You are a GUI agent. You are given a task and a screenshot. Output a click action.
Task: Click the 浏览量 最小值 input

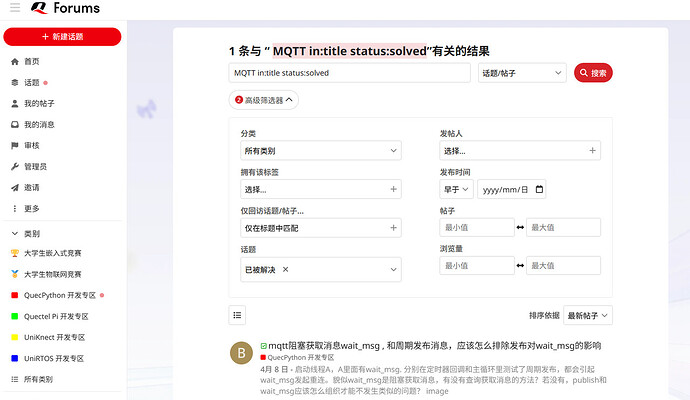[477, 266]
